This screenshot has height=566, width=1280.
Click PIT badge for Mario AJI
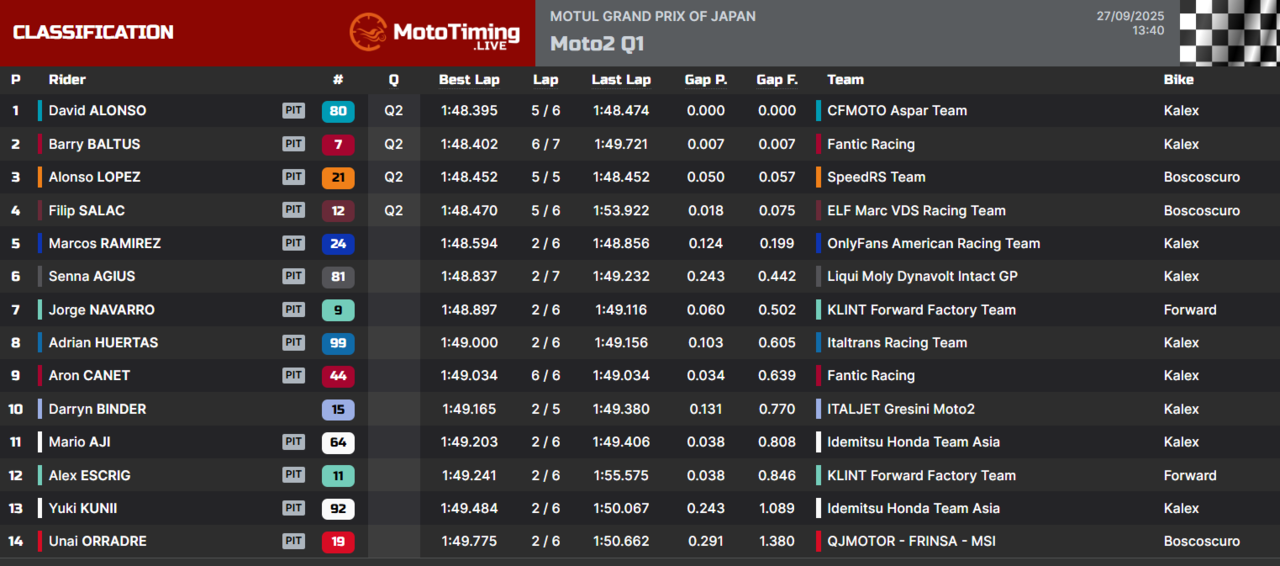click(293, 442)
